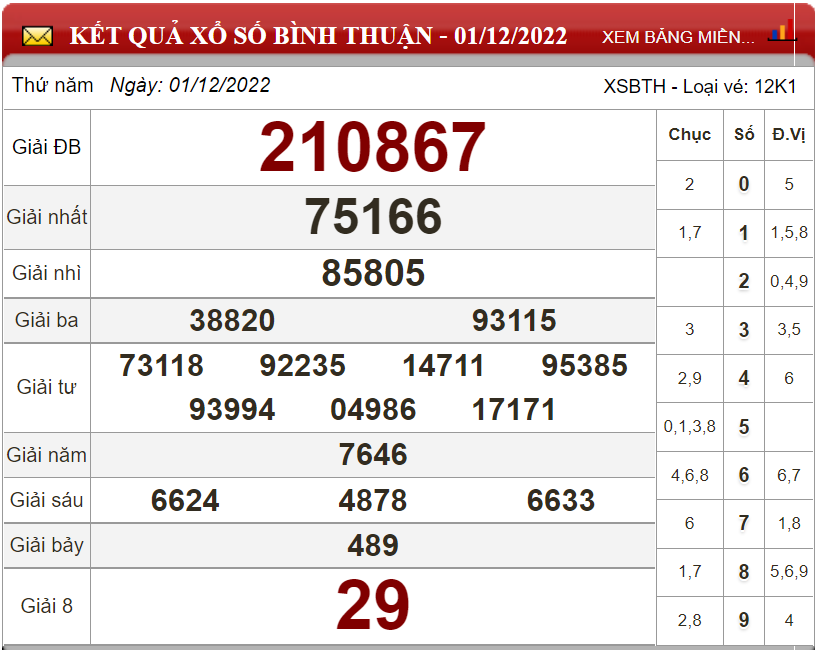Click the envelope mail icon in header
Viewport: 818px width, 650px height.
(x=37, y=37)
